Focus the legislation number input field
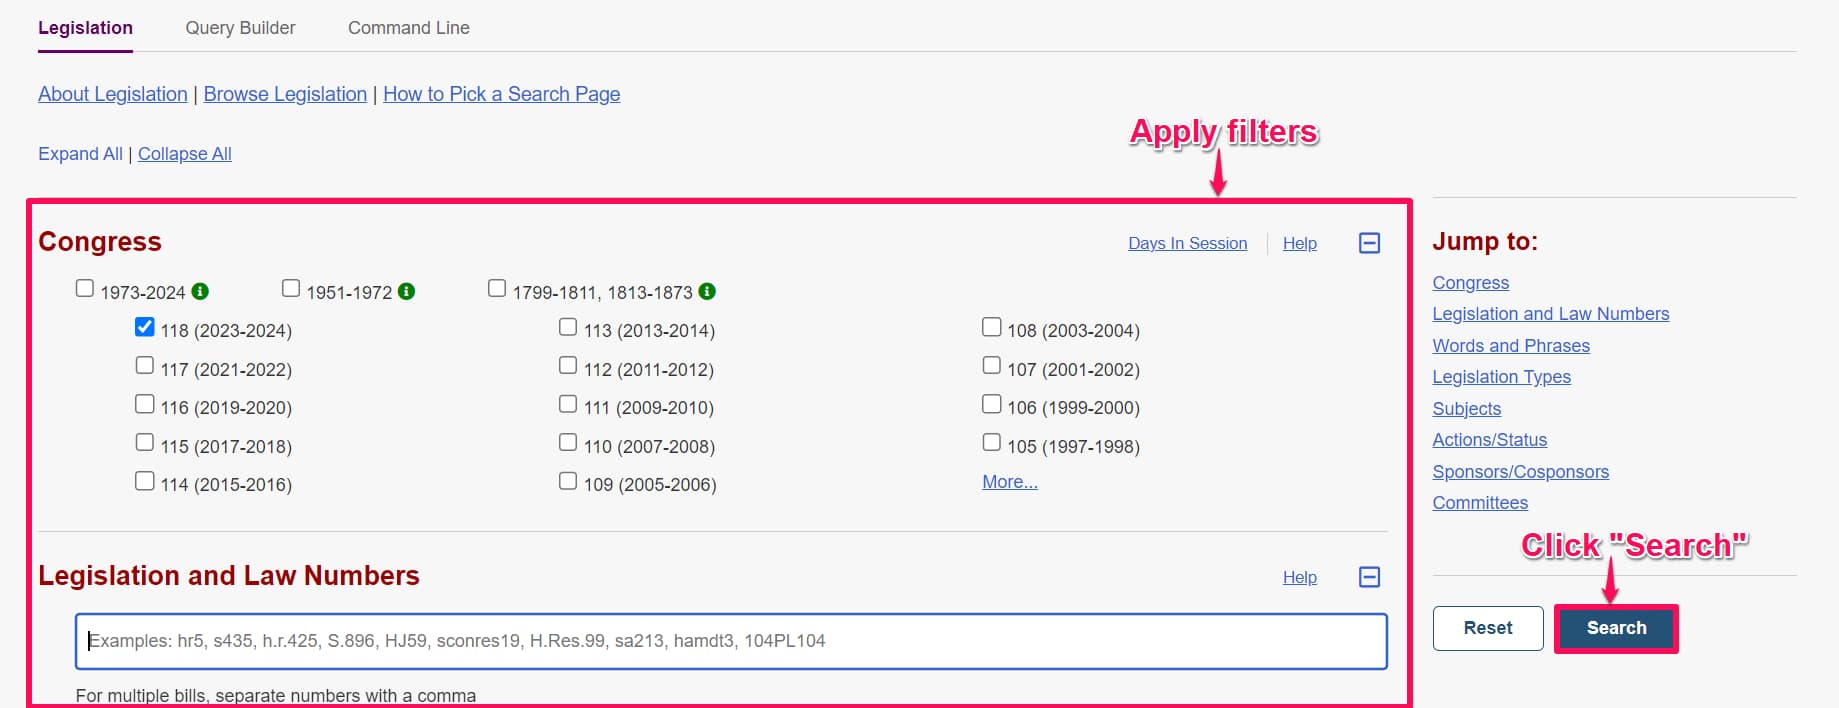The width and height of the screenshot is (1839, 708). pyautogui.click(x=730, y=641)
